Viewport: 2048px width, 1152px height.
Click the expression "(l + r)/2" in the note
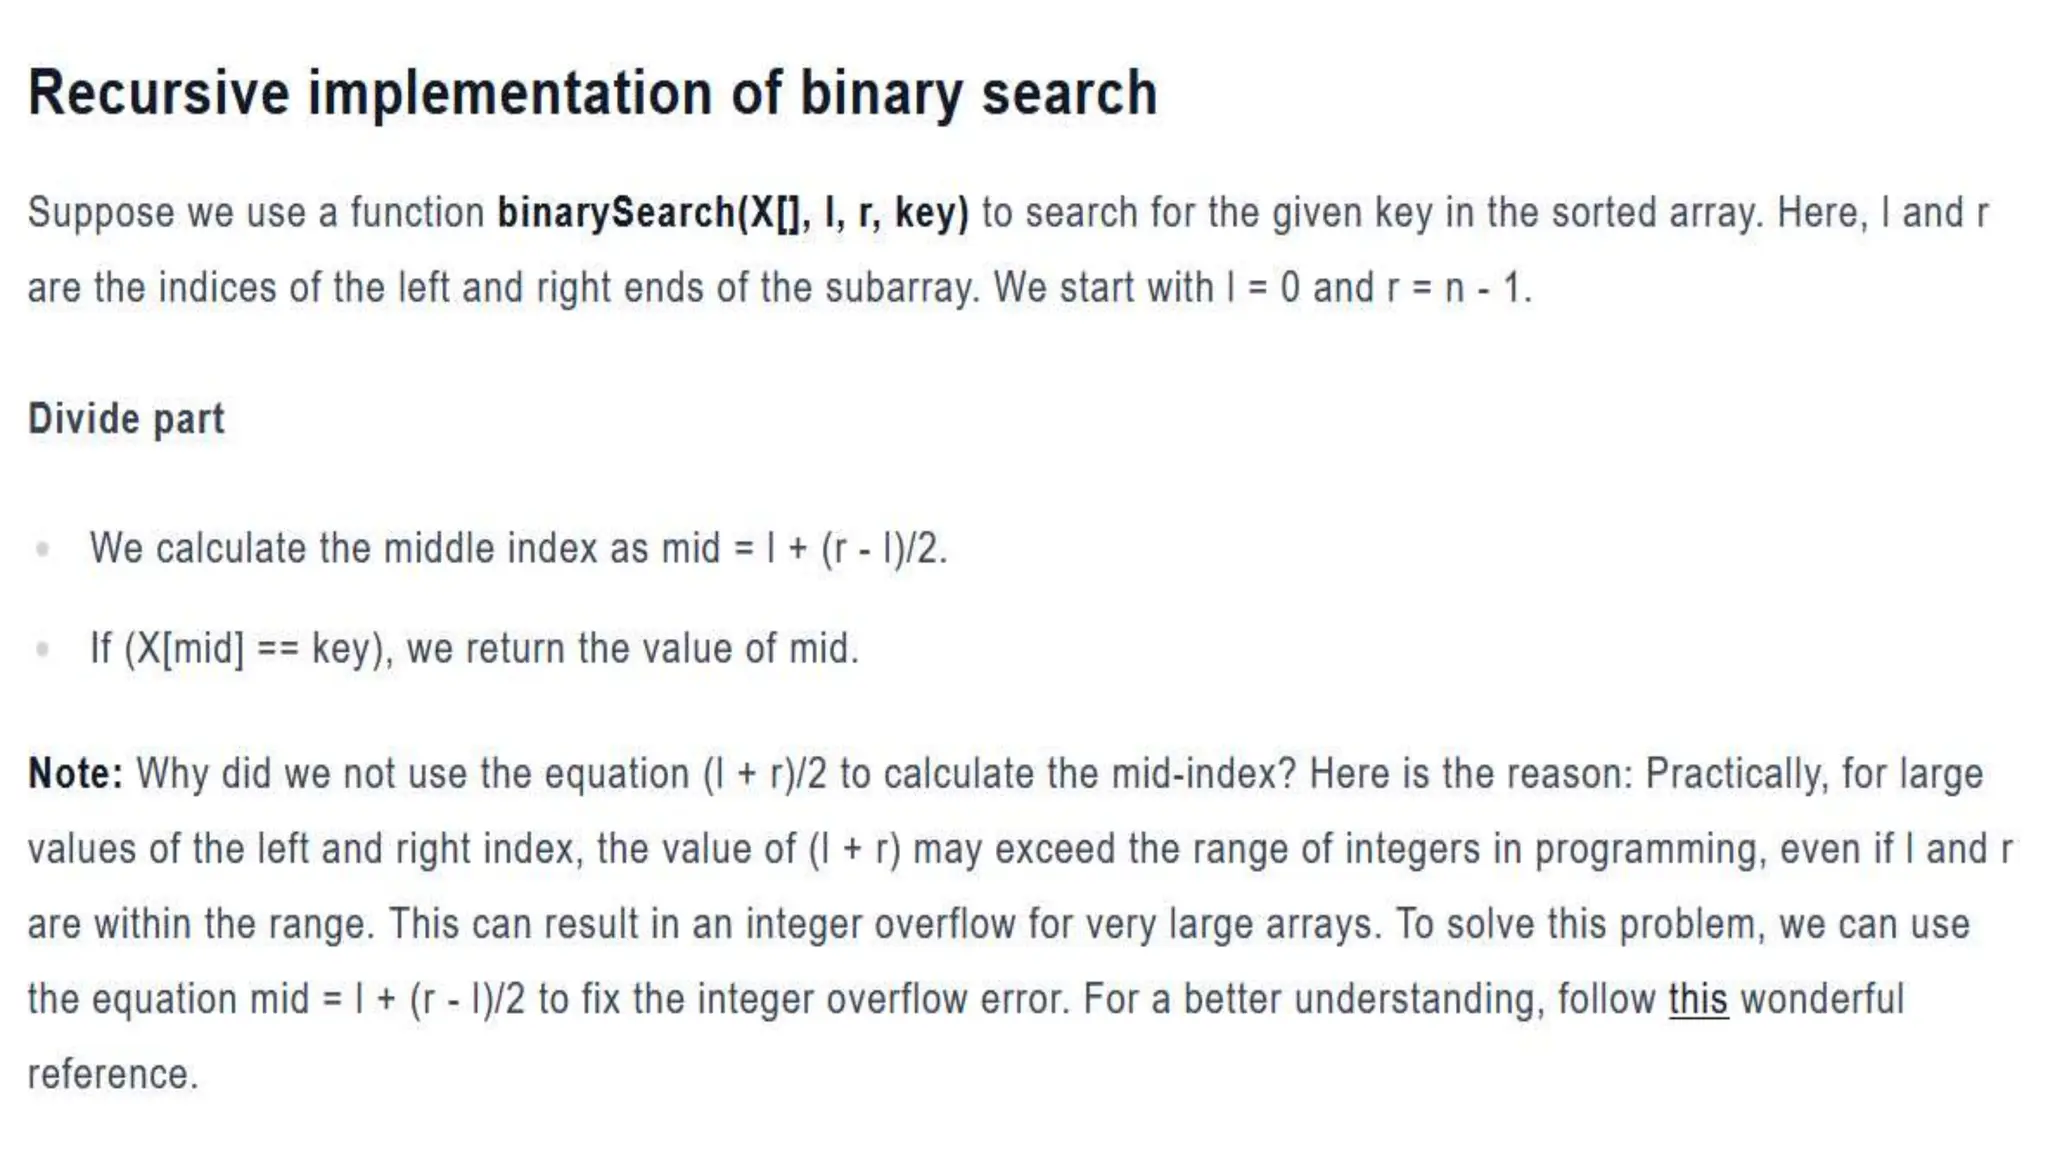click(765, 774)
